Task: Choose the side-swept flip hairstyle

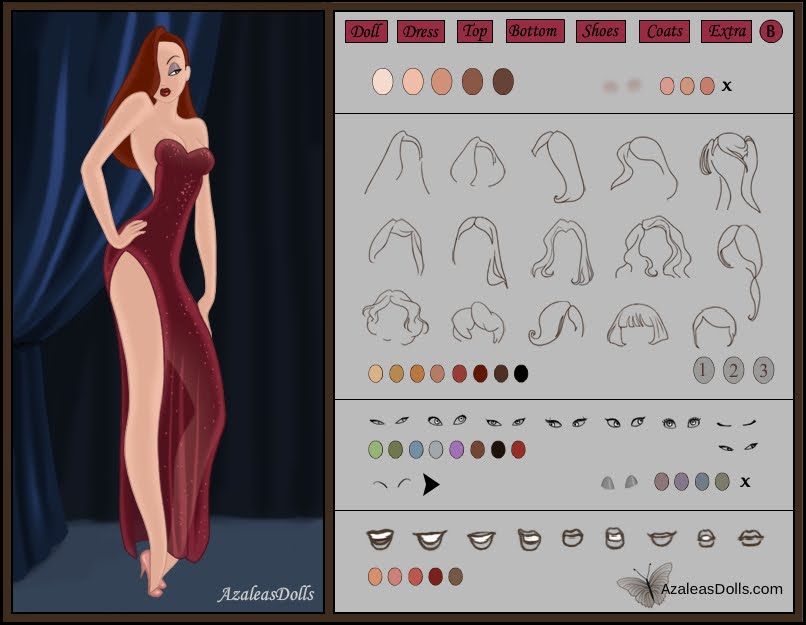Action: pos(556,323)
